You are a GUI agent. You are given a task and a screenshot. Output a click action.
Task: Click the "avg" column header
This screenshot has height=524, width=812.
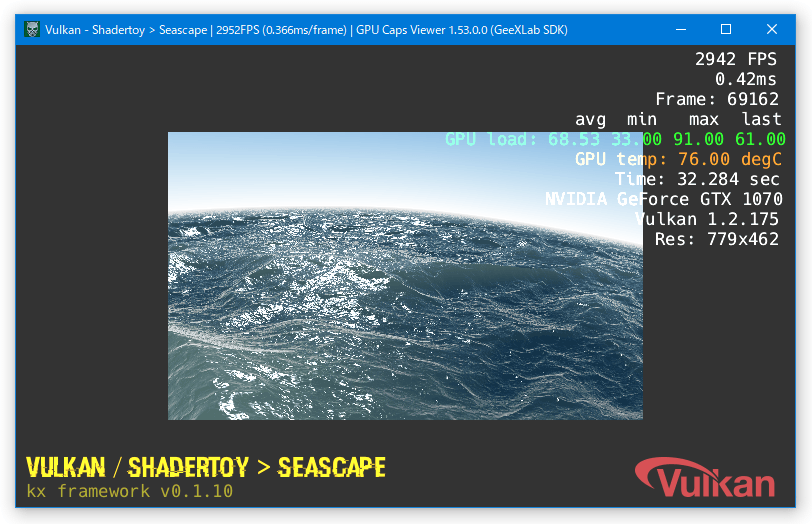point(590,120)
